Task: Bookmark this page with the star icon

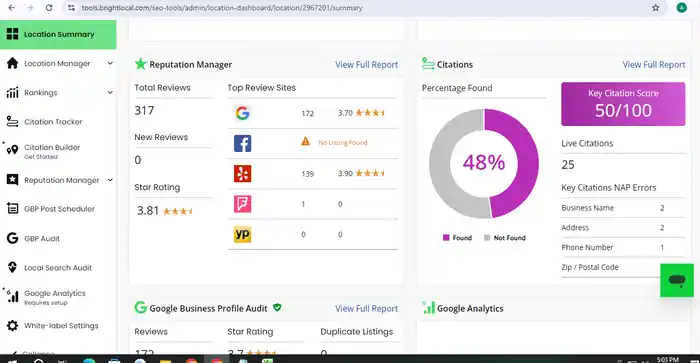Action: (655, 8)
